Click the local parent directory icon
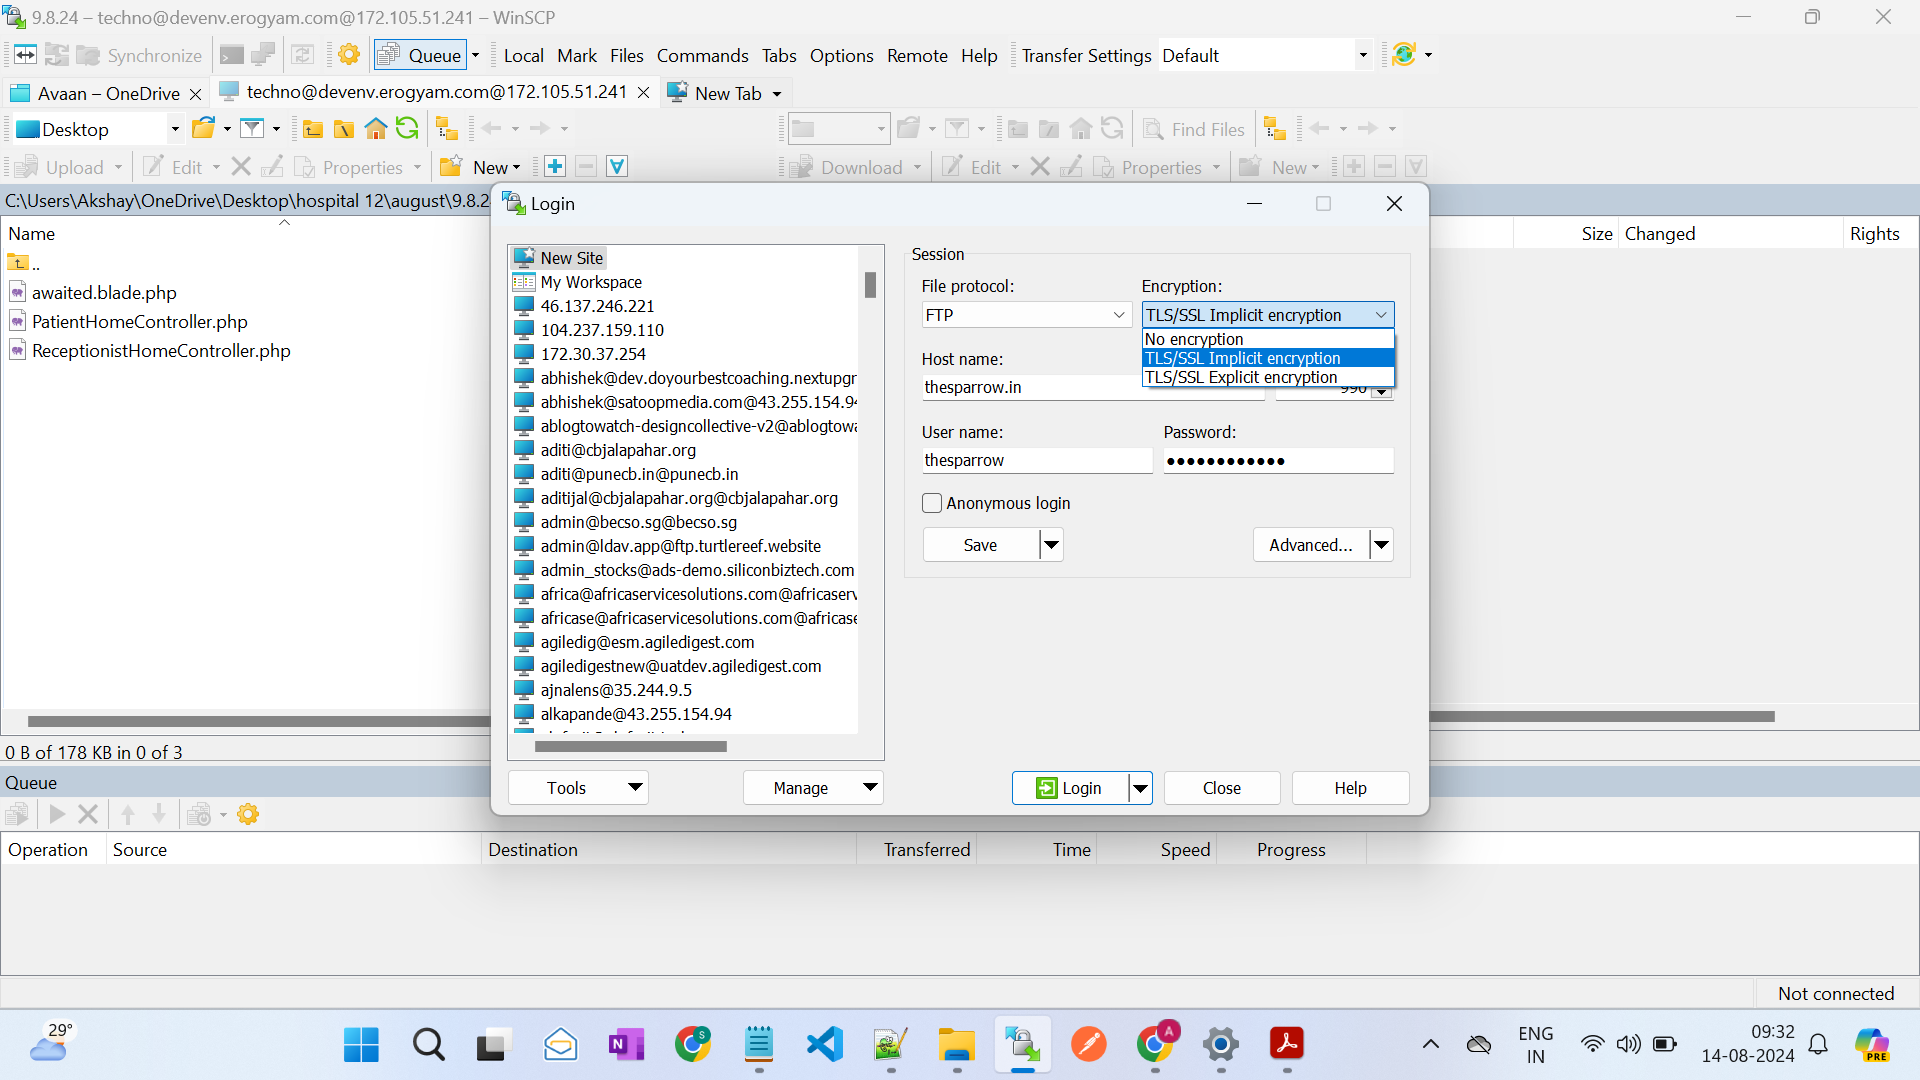 [x=313, y=128]
